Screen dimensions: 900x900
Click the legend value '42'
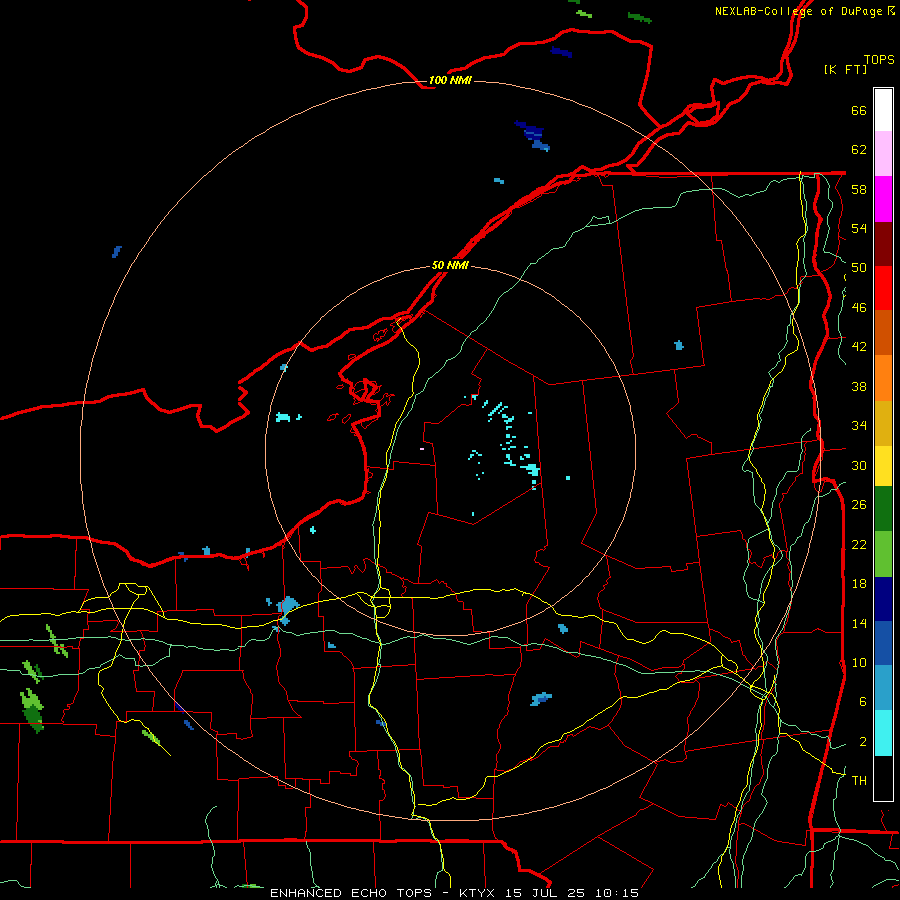pyautogui.click(x=859, y=347)
